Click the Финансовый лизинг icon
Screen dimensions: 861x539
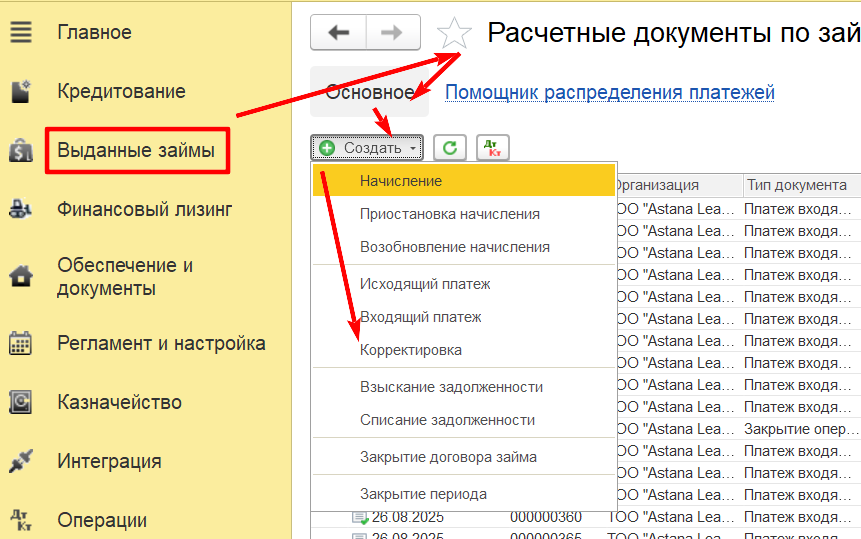tap(21, 209)
